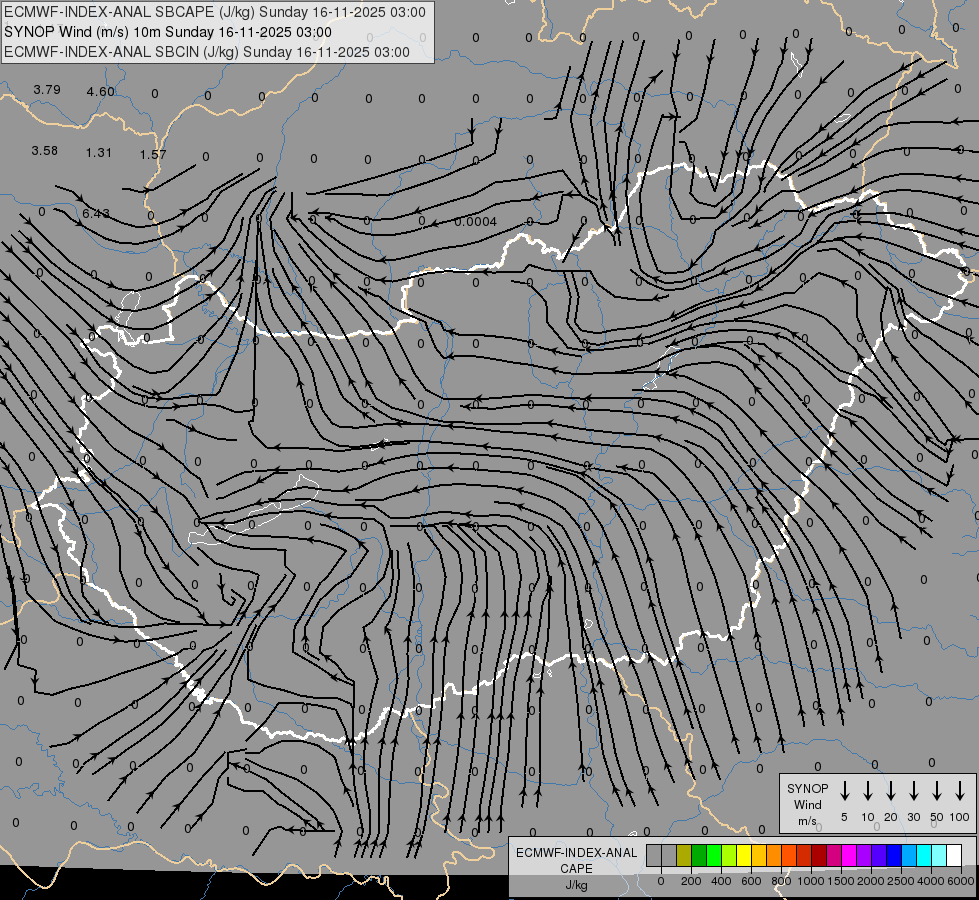This screenshot has width=979, height=900.
Task: Click the map value 3.58
Action: (44, 151)
